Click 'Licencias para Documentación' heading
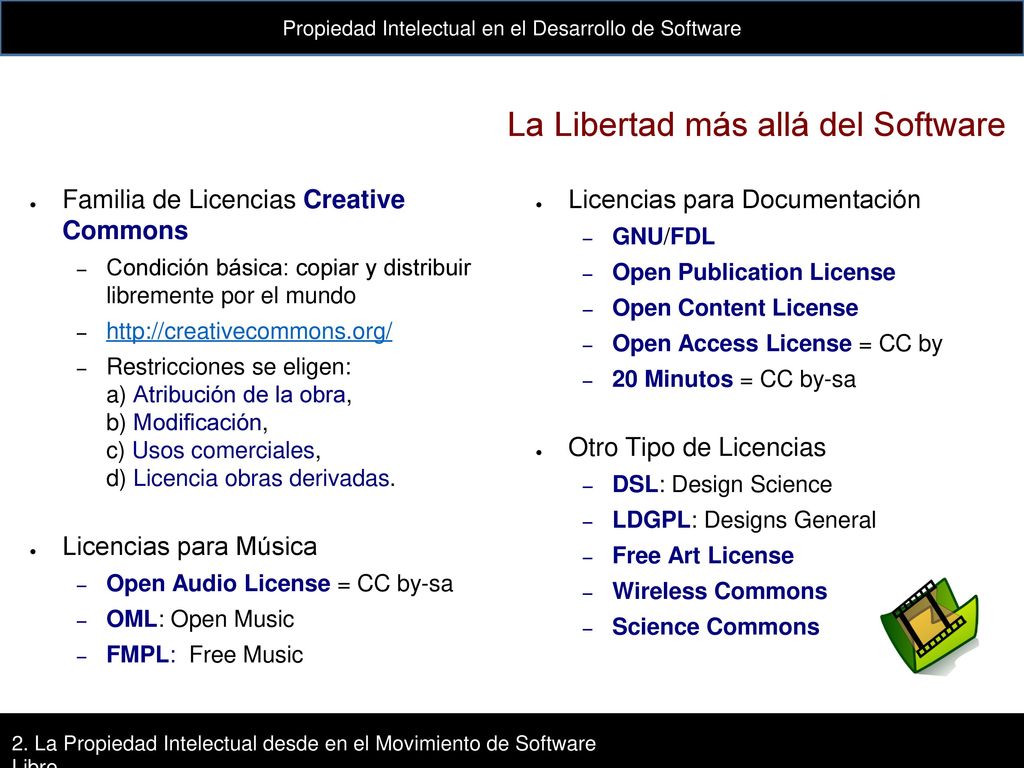 click(x=744, y=200)
